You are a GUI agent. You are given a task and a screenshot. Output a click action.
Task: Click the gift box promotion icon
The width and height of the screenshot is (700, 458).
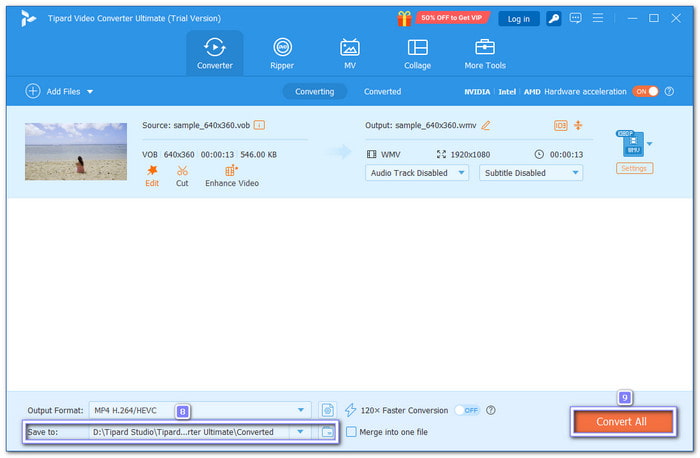pyautogui.click(x=404, y=18)
